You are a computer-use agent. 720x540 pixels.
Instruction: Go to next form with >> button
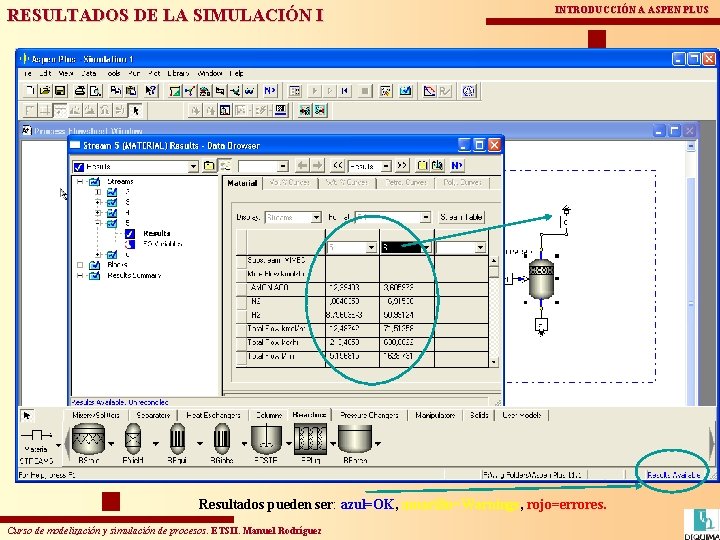click(x=402, y=165)
